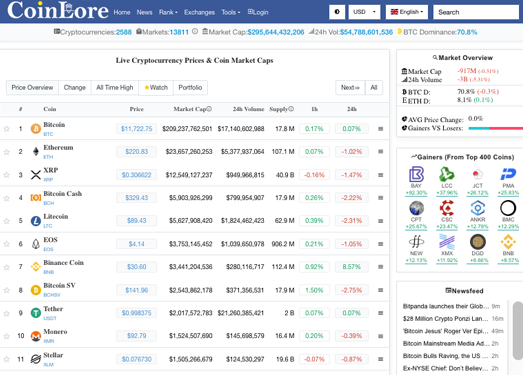This screenshot has width=523, height=375.
Task: Click the Tether coin icon
Action: click(36, 313)
